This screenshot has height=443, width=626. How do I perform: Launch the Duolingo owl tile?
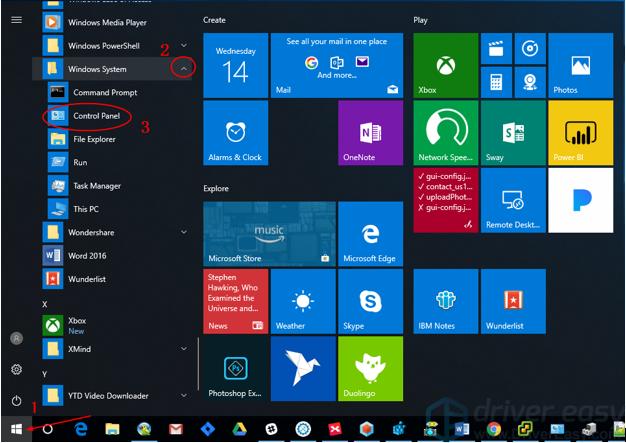[x=370, y=368]
